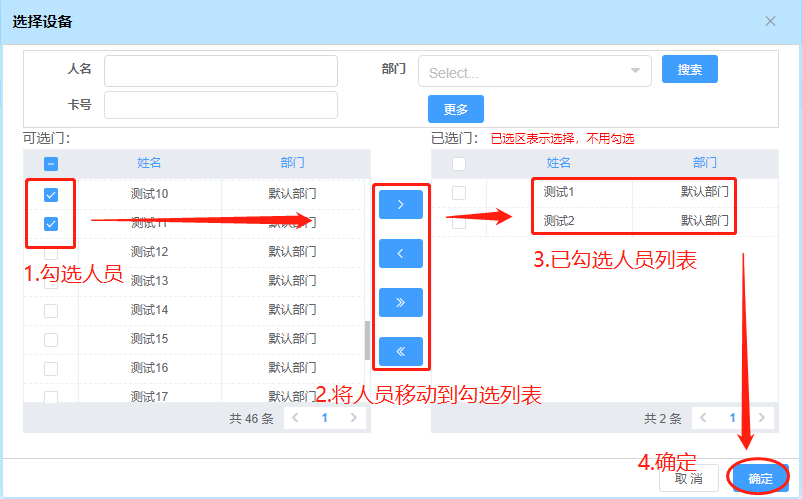Click the move selected right arrow button

tap(400, 204)
